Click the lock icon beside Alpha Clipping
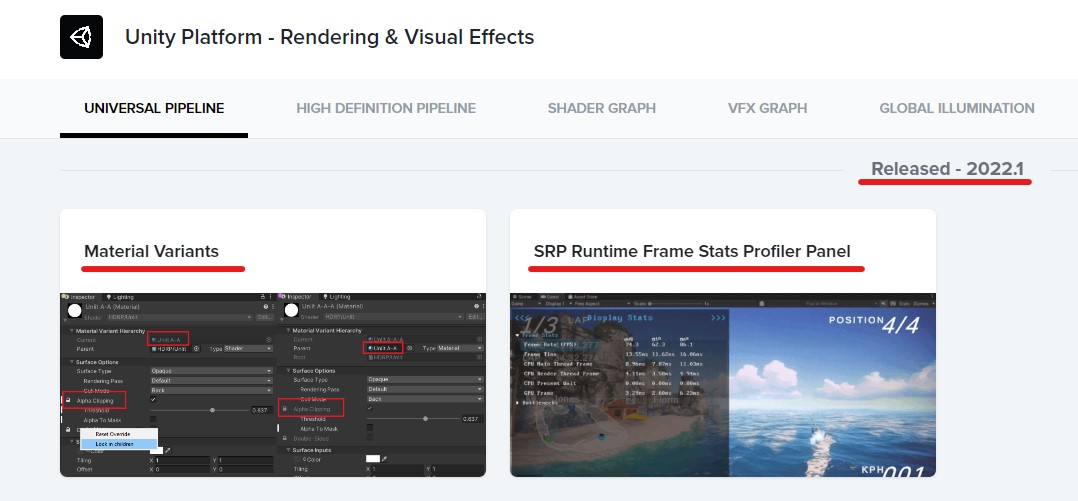 (68, 400)
